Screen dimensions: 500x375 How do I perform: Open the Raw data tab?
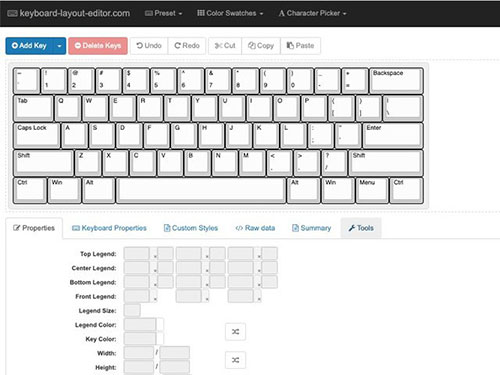[x=255, y=228]
